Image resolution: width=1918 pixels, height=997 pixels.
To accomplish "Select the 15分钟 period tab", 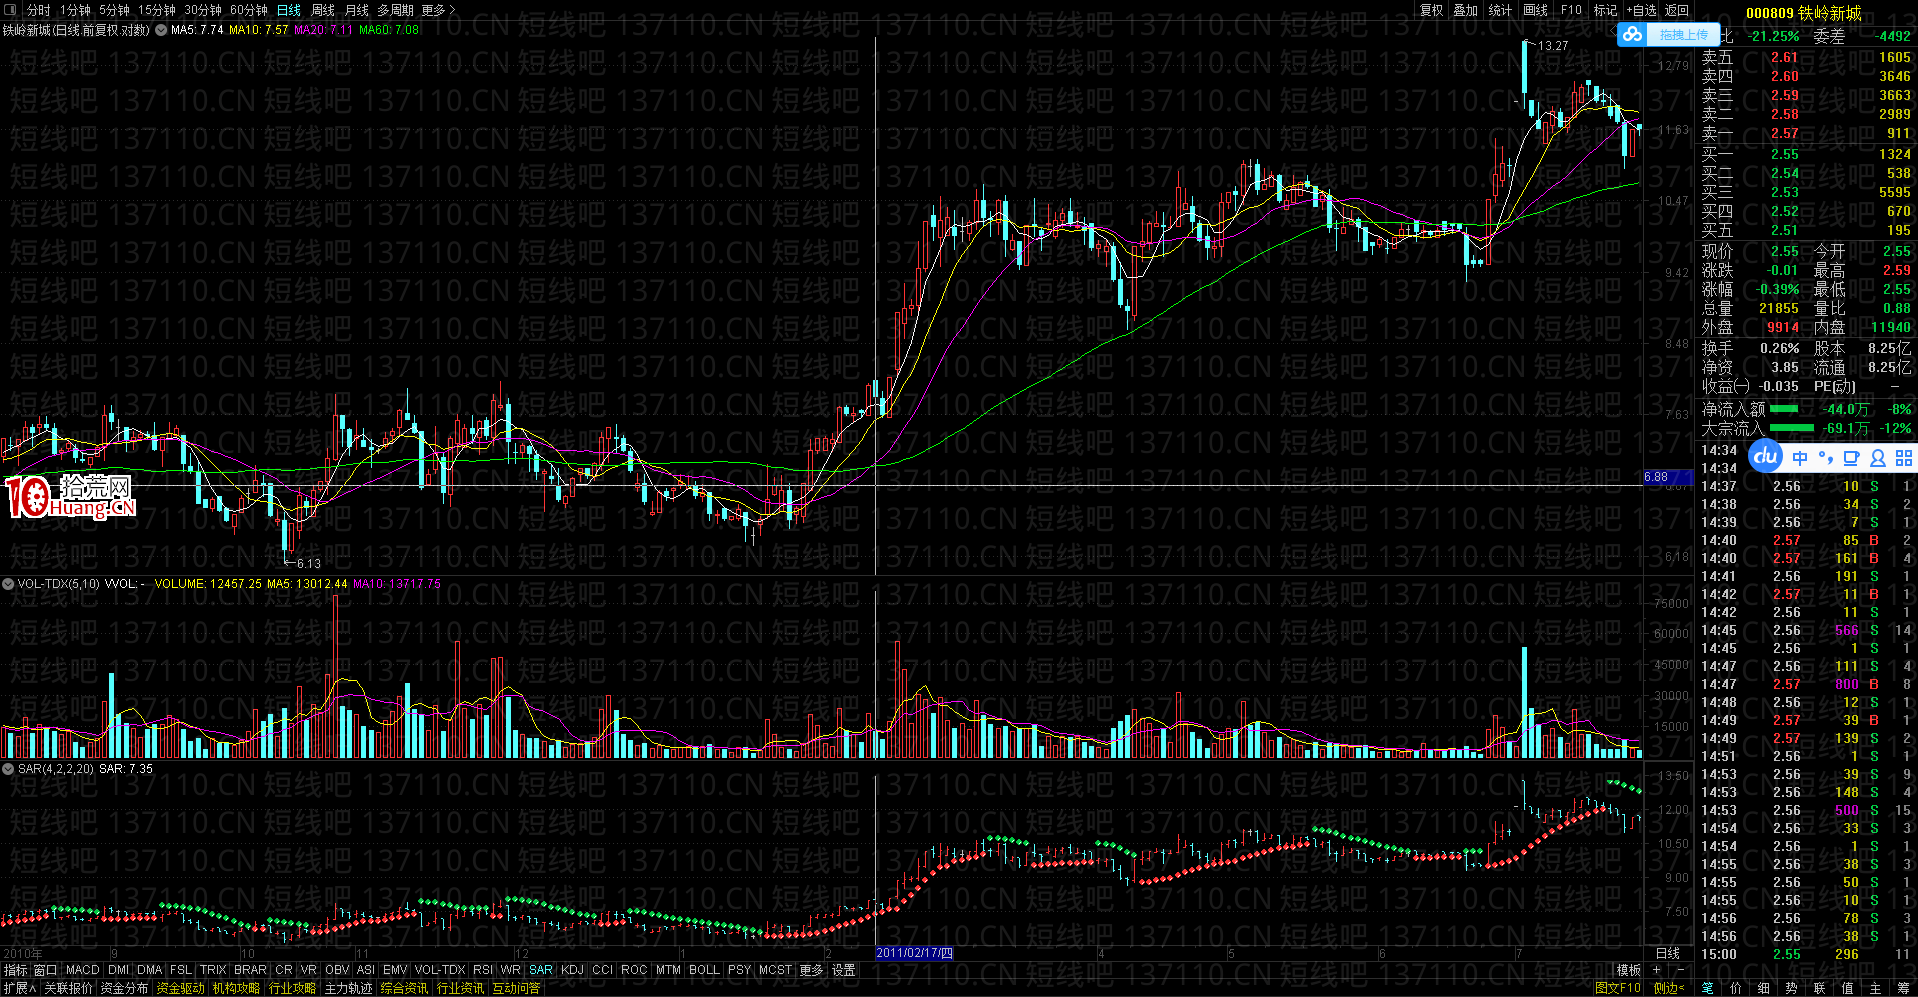I will click(x=157, y=10).
